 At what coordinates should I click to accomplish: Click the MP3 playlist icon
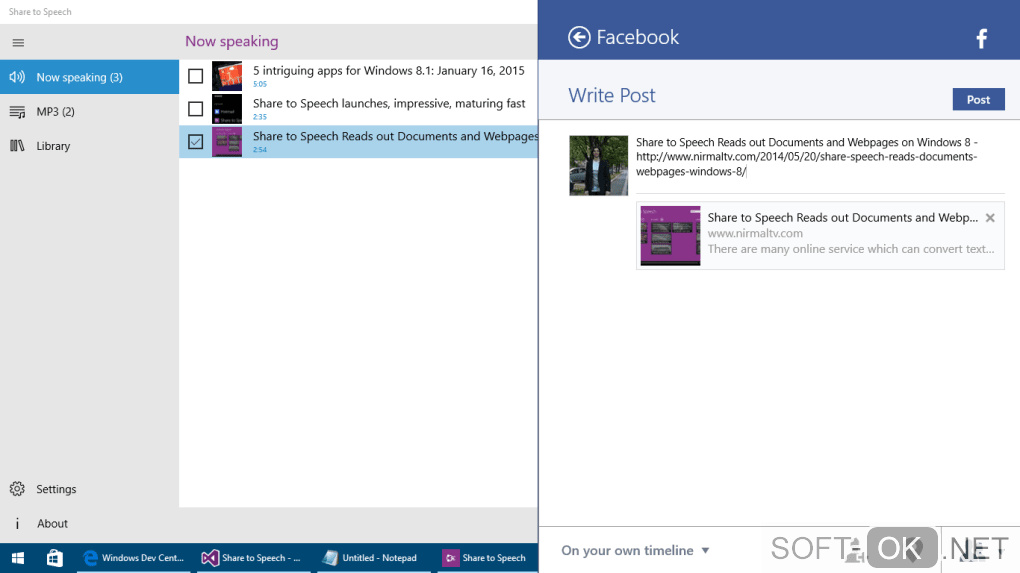pyautogui.click(x=17, y=112)
